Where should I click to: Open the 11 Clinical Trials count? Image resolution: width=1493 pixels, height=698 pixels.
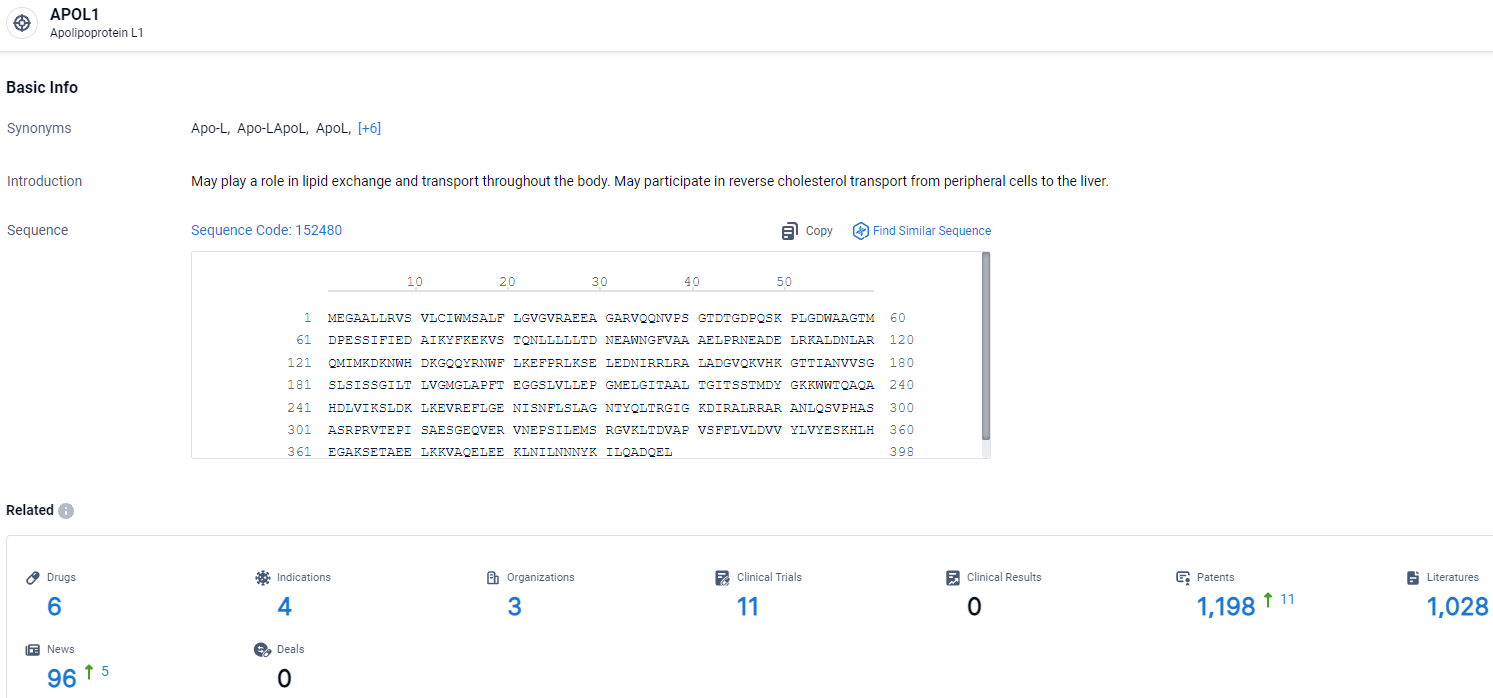pyautogui.click(x=747, y=606)
